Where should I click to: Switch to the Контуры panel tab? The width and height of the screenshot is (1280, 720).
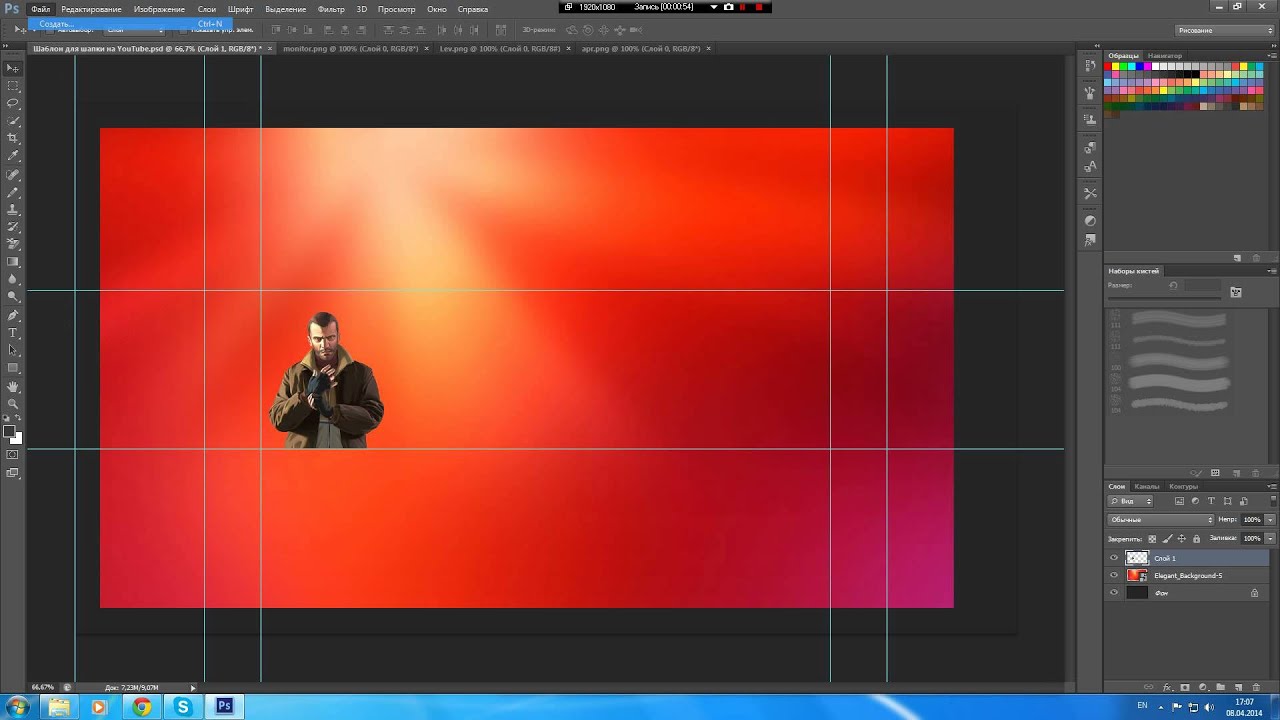[1183, 486]
